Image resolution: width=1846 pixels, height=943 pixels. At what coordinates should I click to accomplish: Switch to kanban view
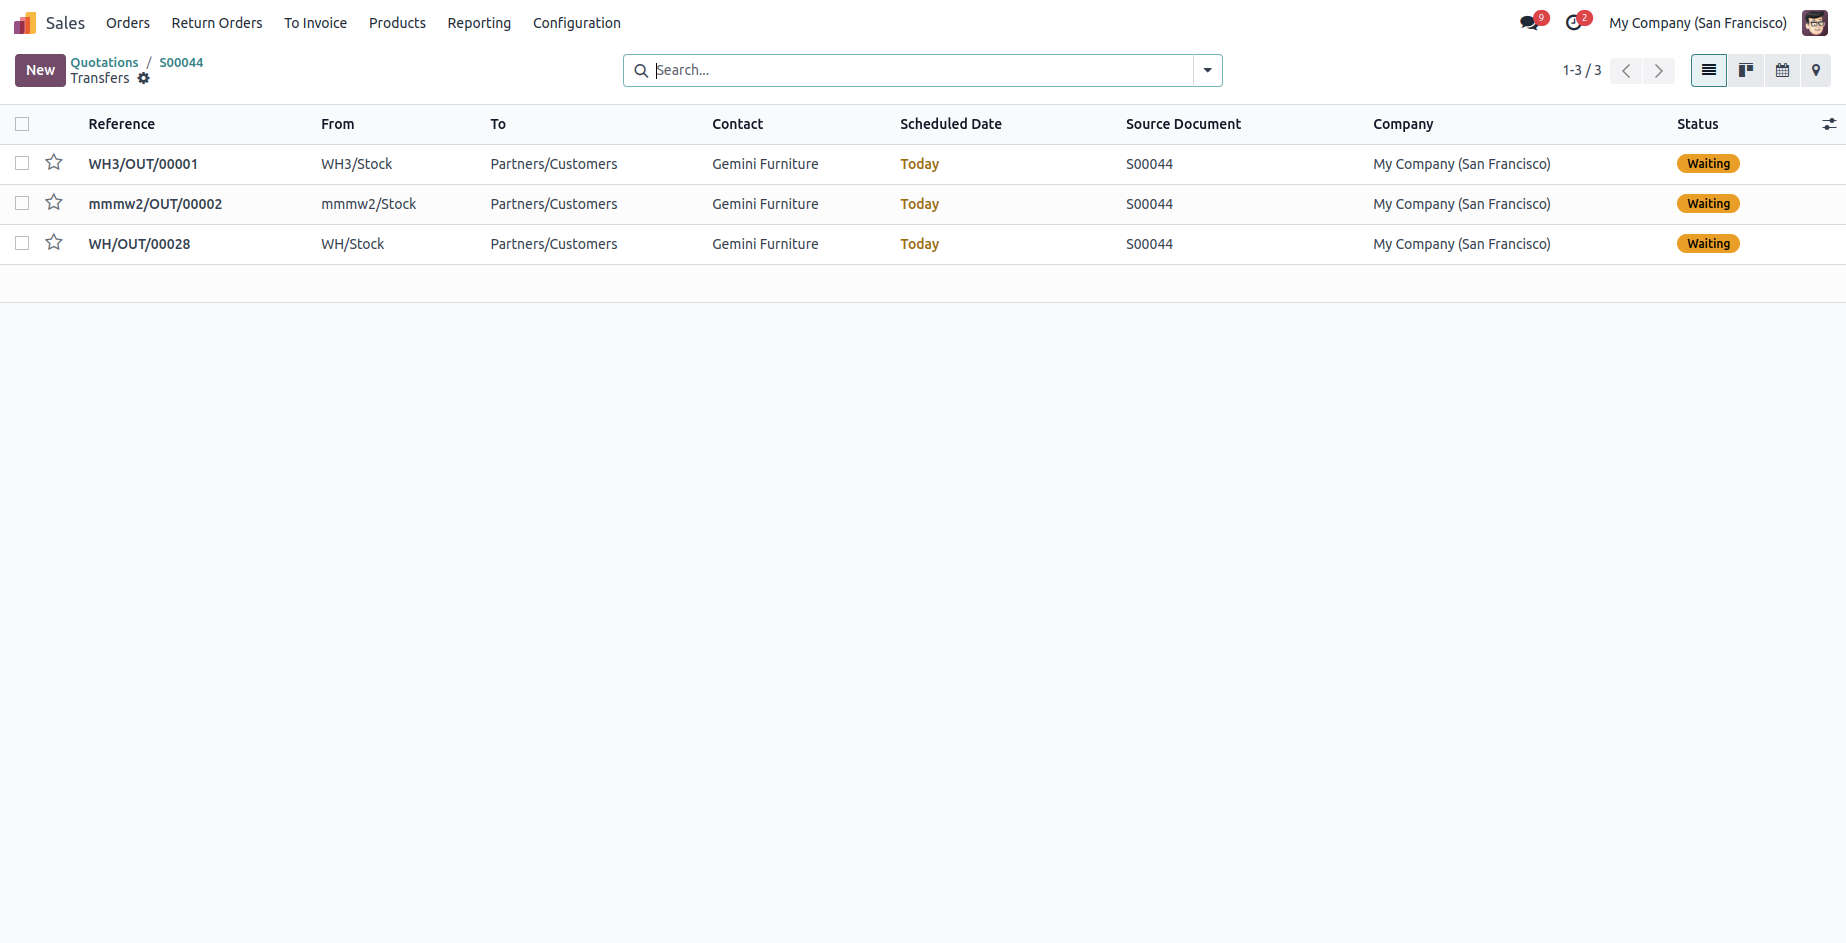pos(1745,70)
